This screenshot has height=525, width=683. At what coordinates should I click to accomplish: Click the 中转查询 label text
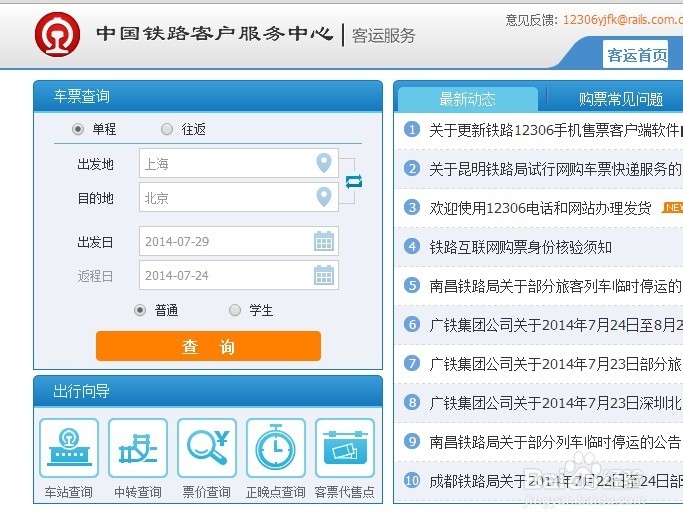click(138, 492)
